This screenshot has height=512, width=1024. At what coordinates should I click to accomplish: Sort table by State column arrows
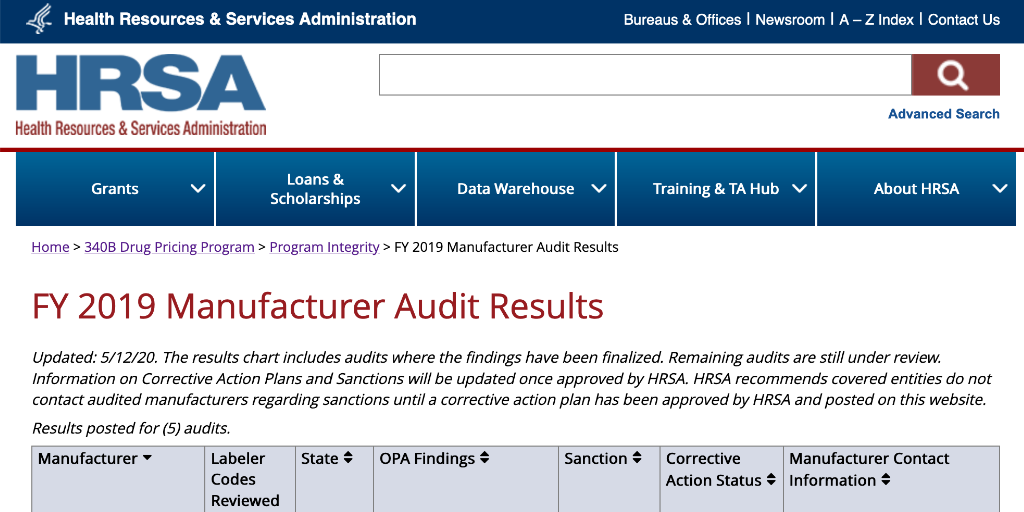tap(348, 458)
